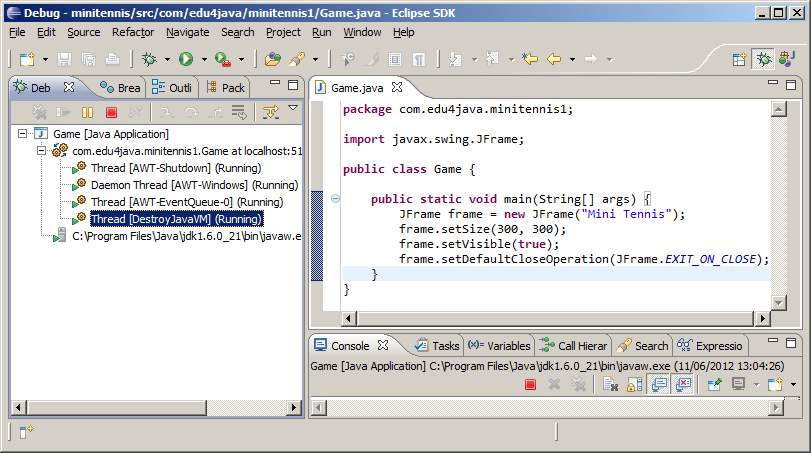The image size is (811, 453).
Task: Click the Save toolbar icon
Action: [x=64, y=59]
